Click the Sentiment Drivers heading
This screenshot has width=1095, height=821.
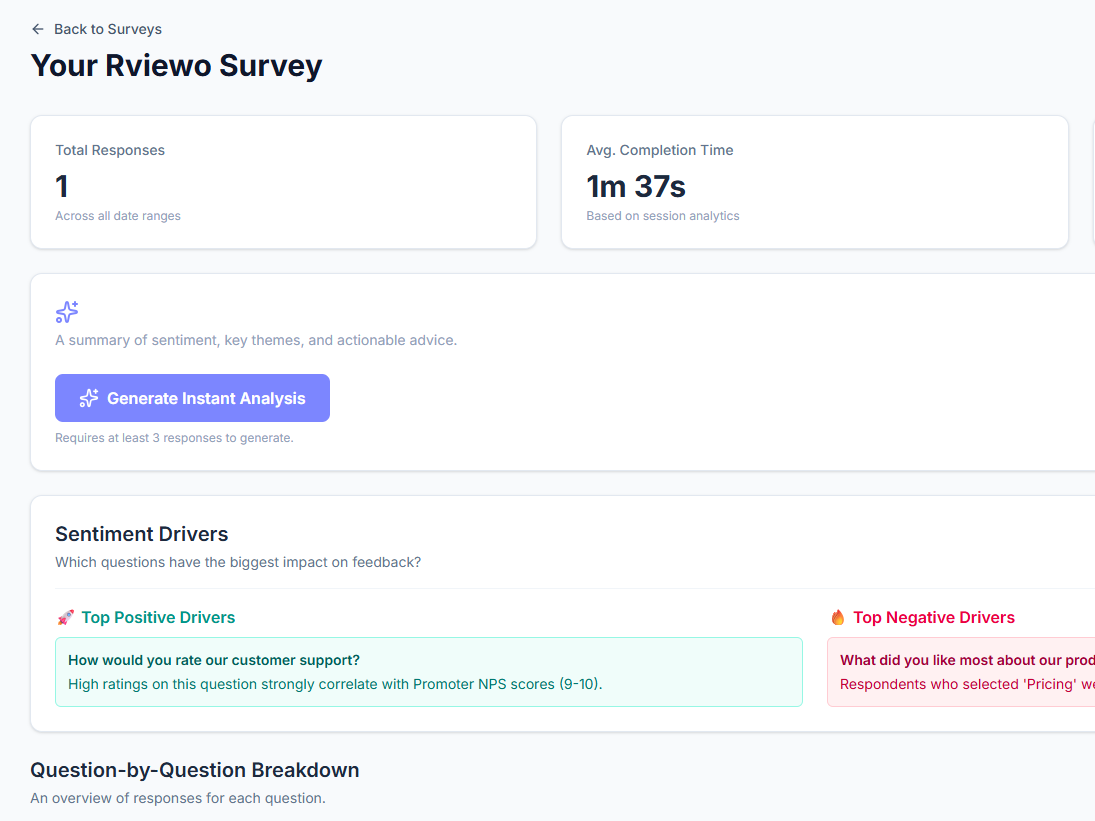tap(141, 534)
